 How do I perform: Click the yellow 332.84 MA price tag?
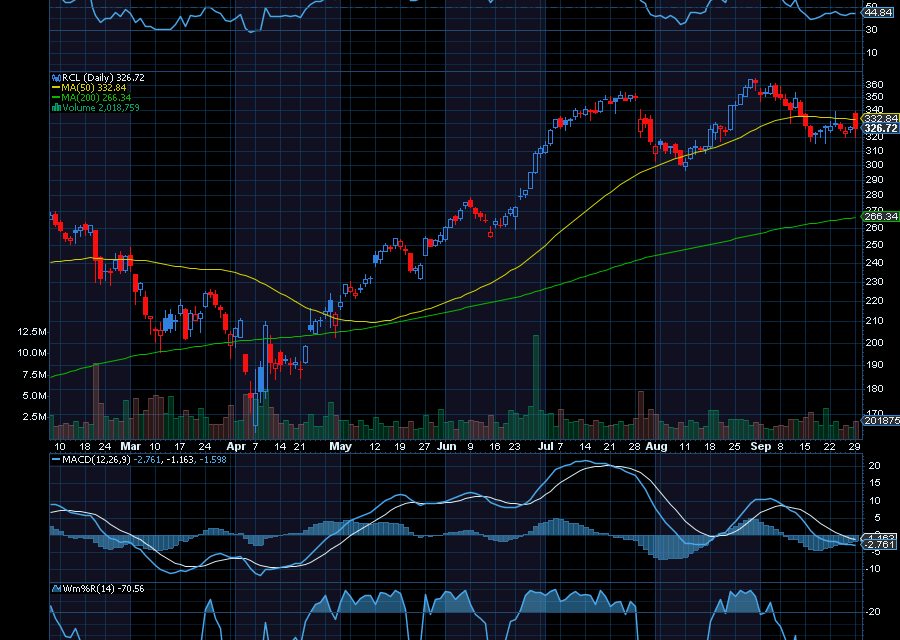coord(880,118)
